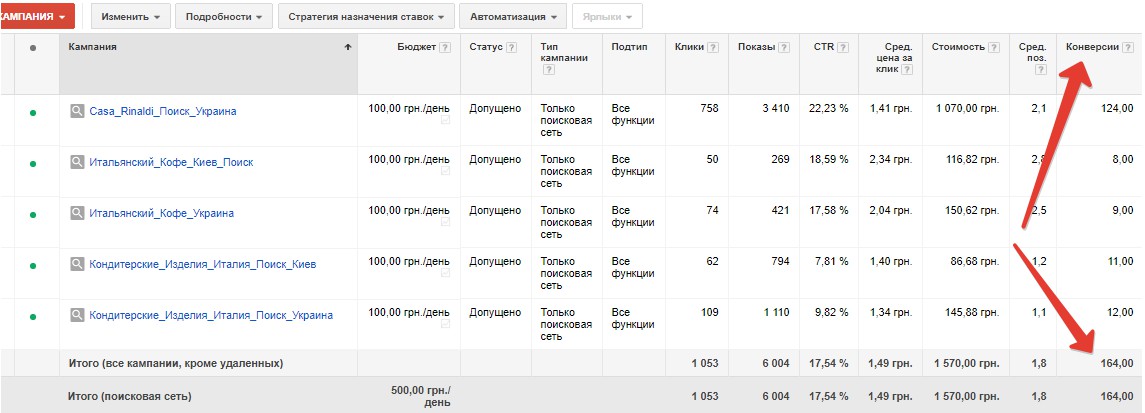Image resolution: width=1145 pixels, height=413 pixels.
Task: Toggle status dot for Casa_Rinaldi_Поиск_Украина campaign
Action: 33,113
